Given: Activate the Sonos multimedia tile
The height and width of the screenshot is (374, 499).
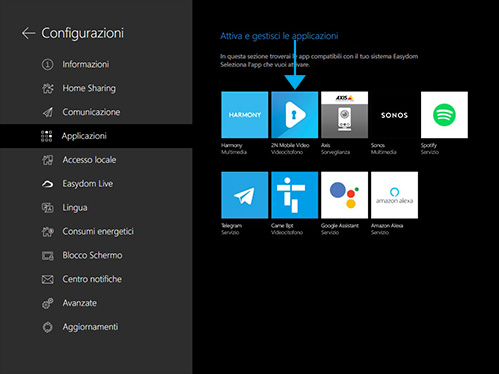Looking at the screenshot, I should tap(394, 115).
